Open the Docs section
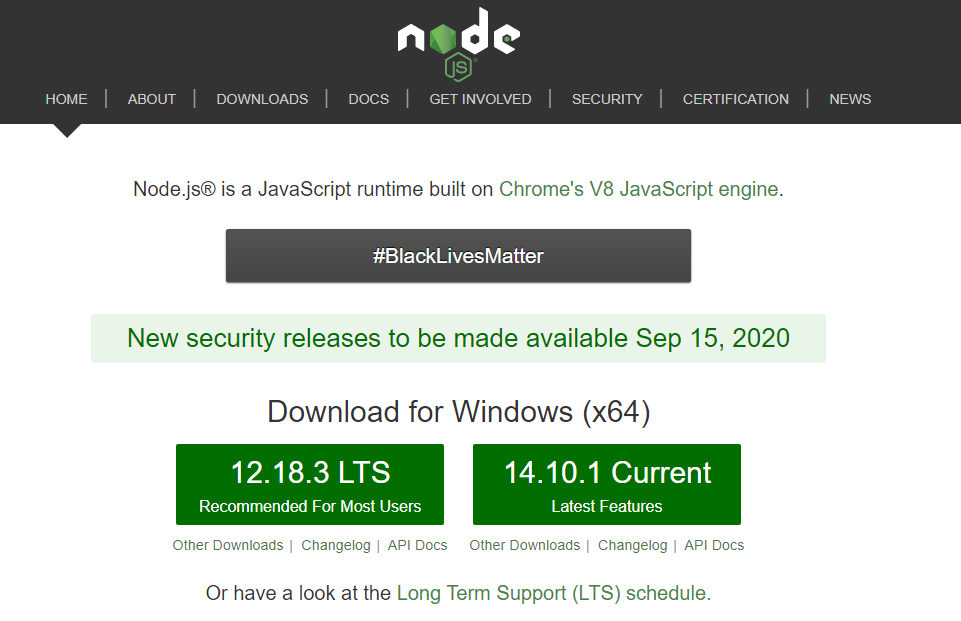Viewport: 961px width, 621px height. (368, 99)
